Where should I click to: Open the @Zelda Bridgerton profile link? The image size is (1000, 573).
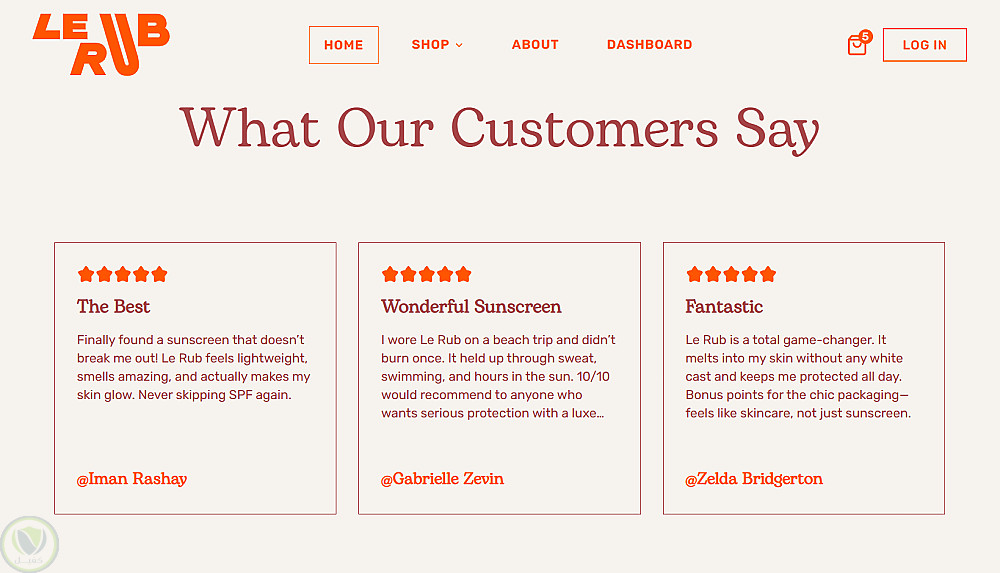(754, 479)
